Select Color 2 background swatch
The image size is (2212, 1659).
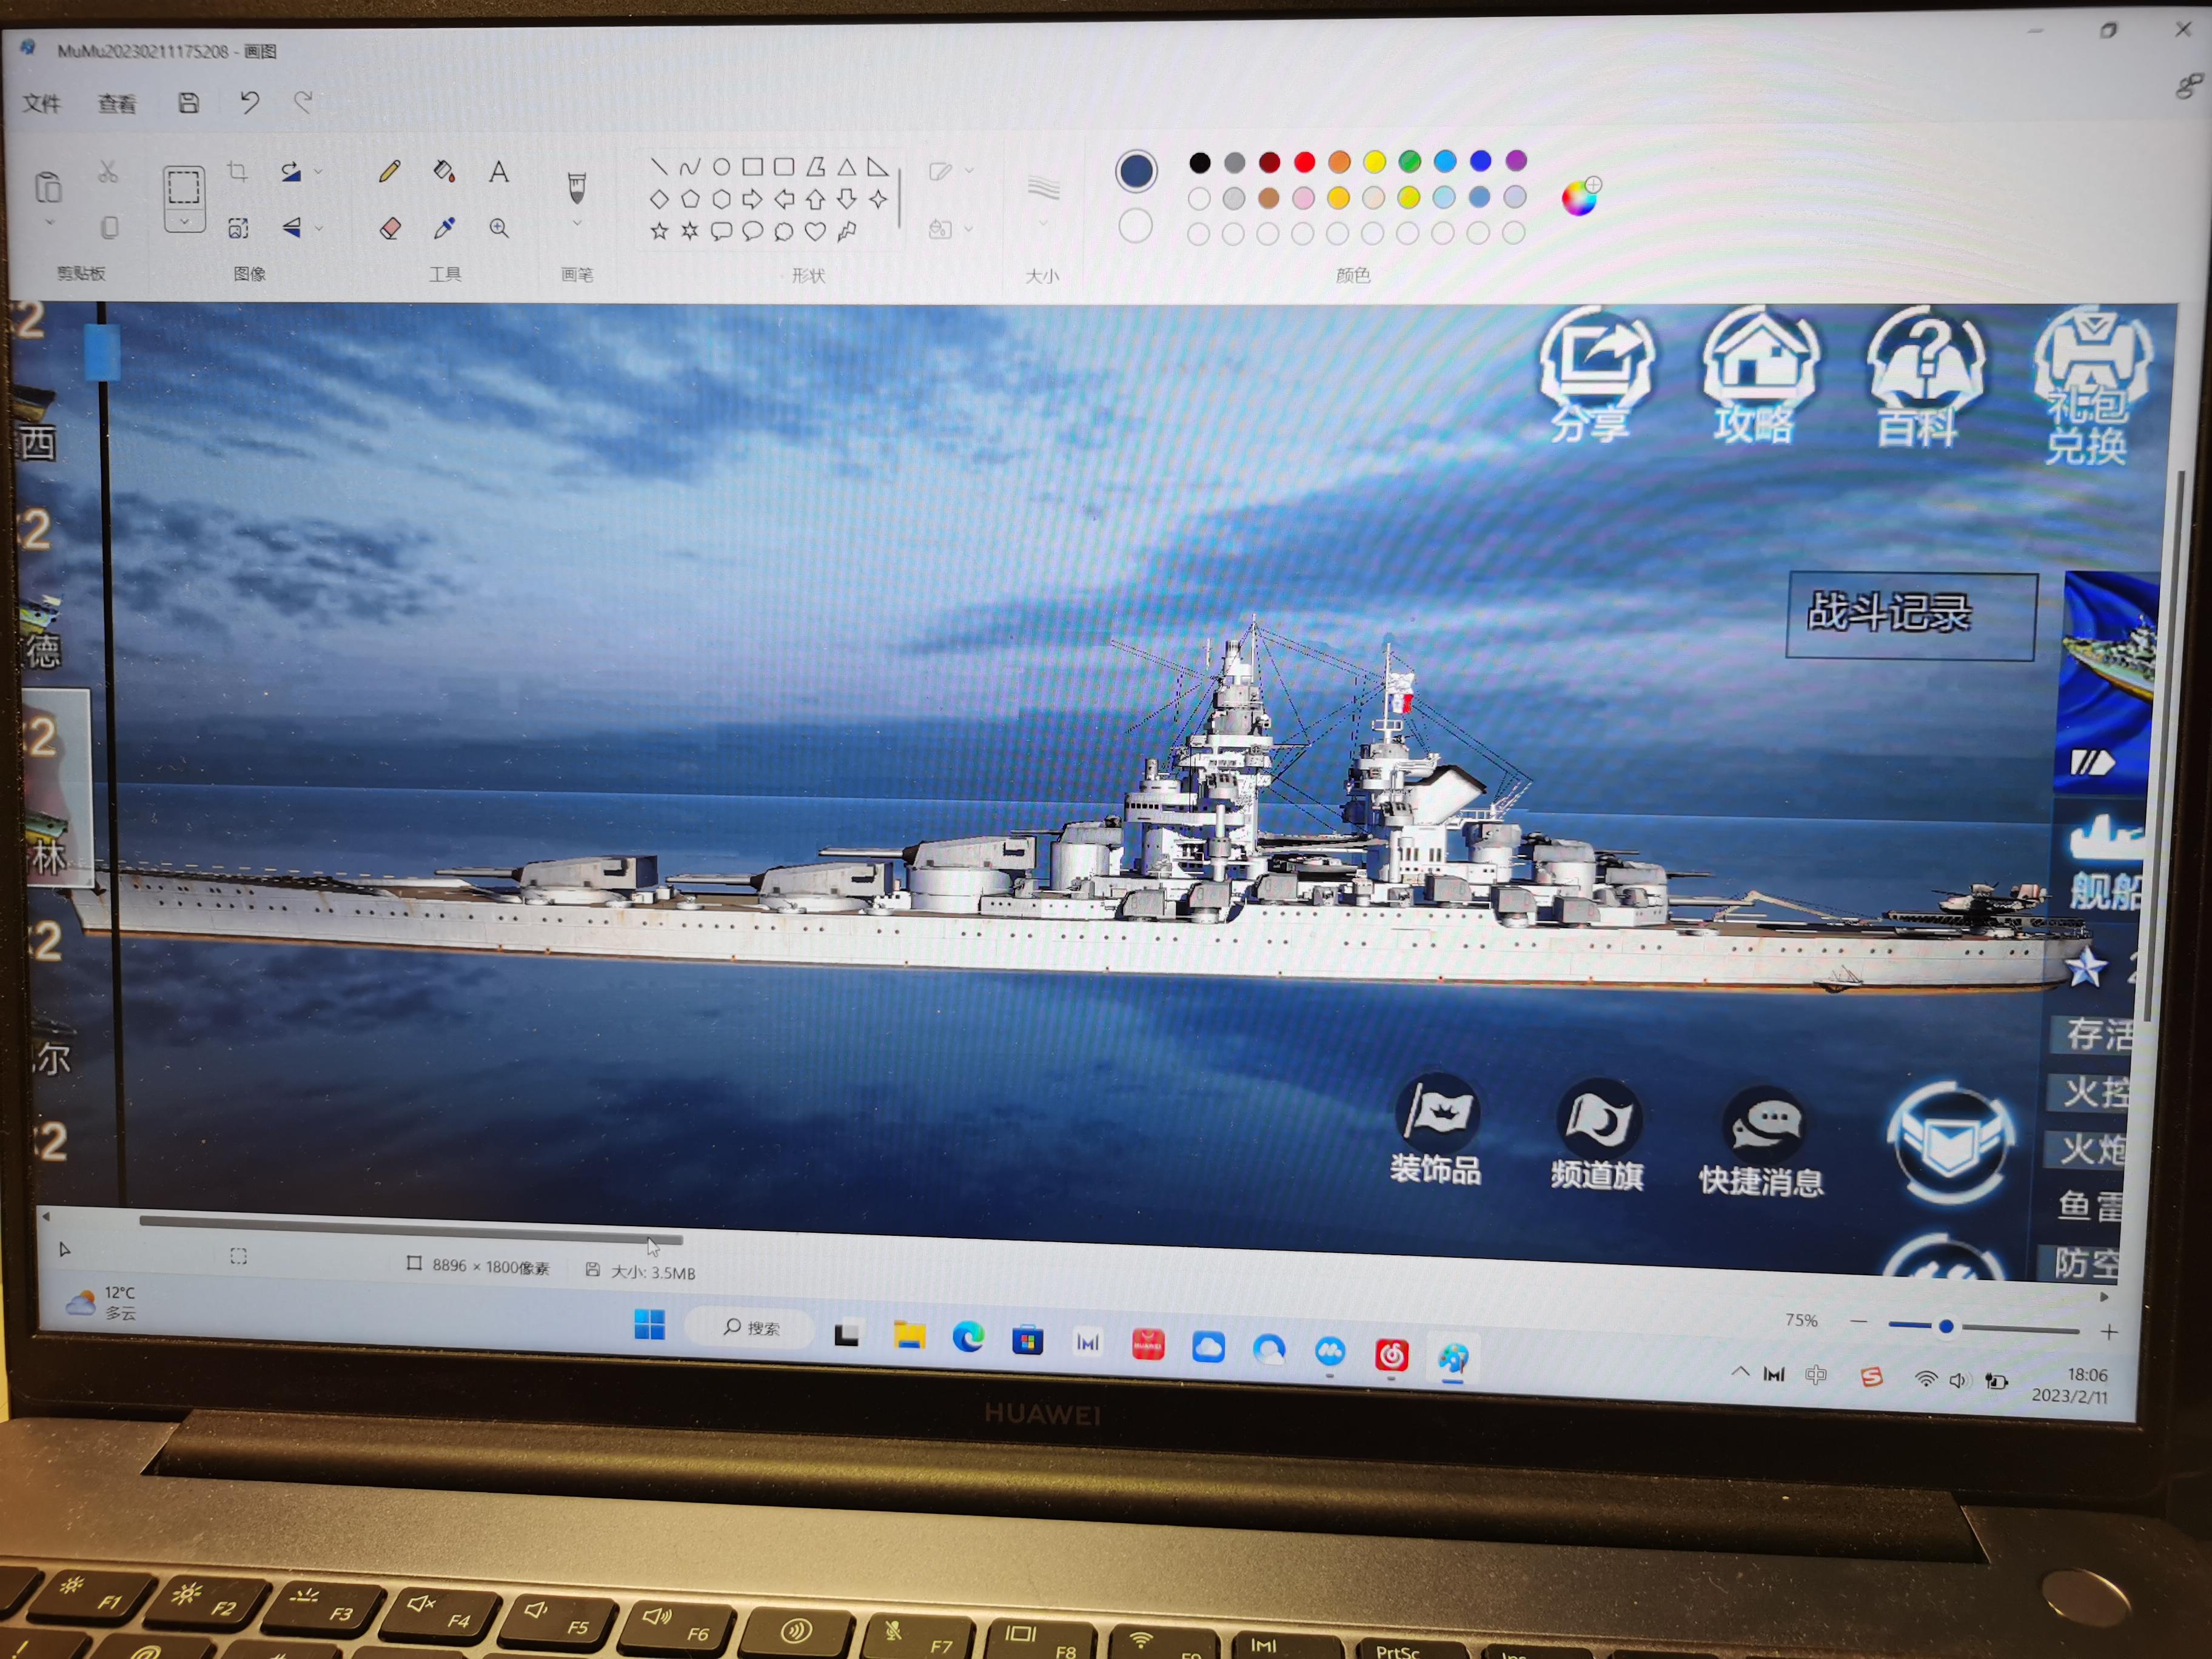point(1135,226)
